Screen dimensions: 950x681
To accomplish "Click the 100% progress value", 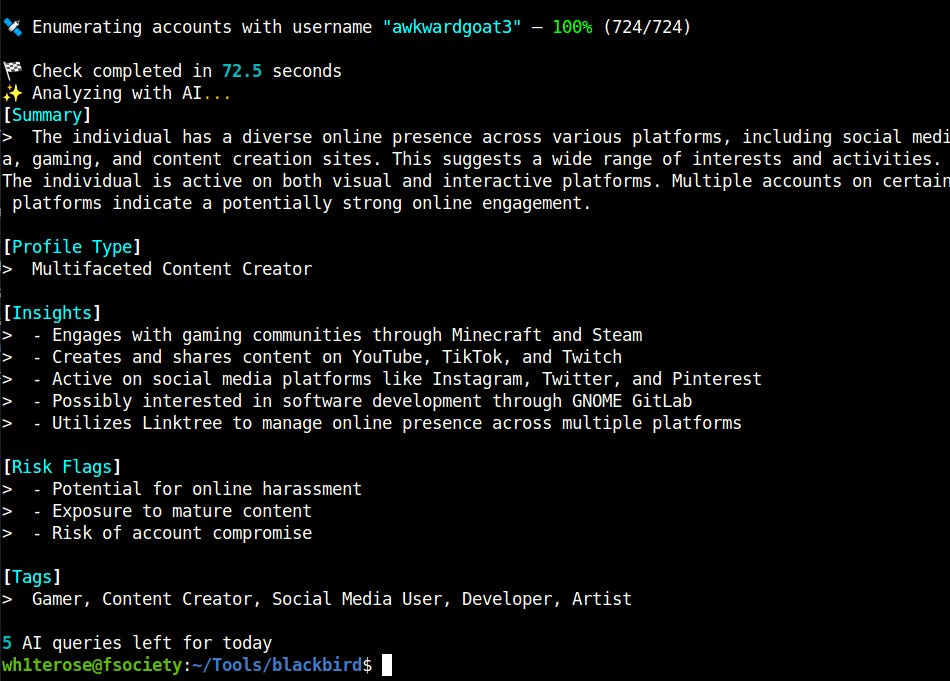I will coord(572,27).
